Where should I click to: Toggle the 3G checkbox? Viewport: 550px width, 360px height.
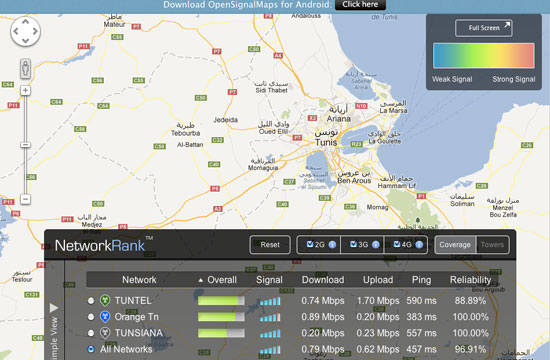click(x=353, y=244)
